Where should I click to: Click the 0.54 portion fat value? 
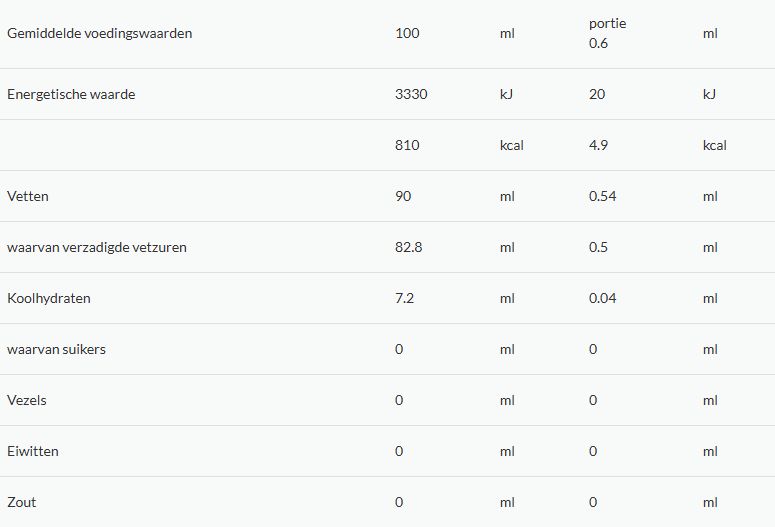[603, 196]
